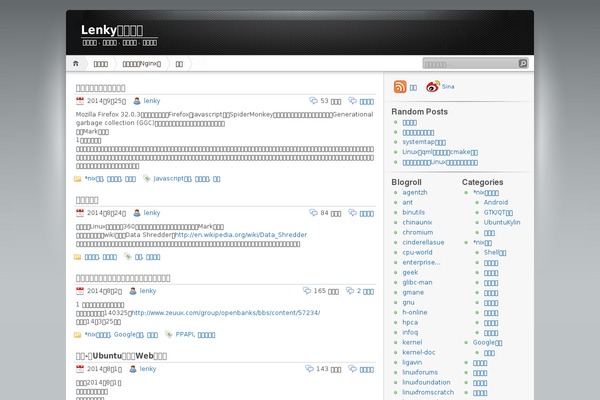This screenshot has width=600, height=400.
Task: Open blogroll link linuxfromscratch
Action: [428, 392]
